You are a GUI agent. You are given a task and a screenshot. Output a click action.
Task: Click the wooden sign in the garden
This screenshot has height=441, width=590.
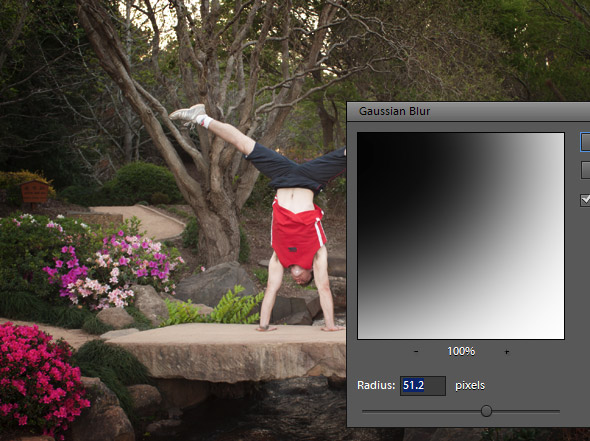34,192
